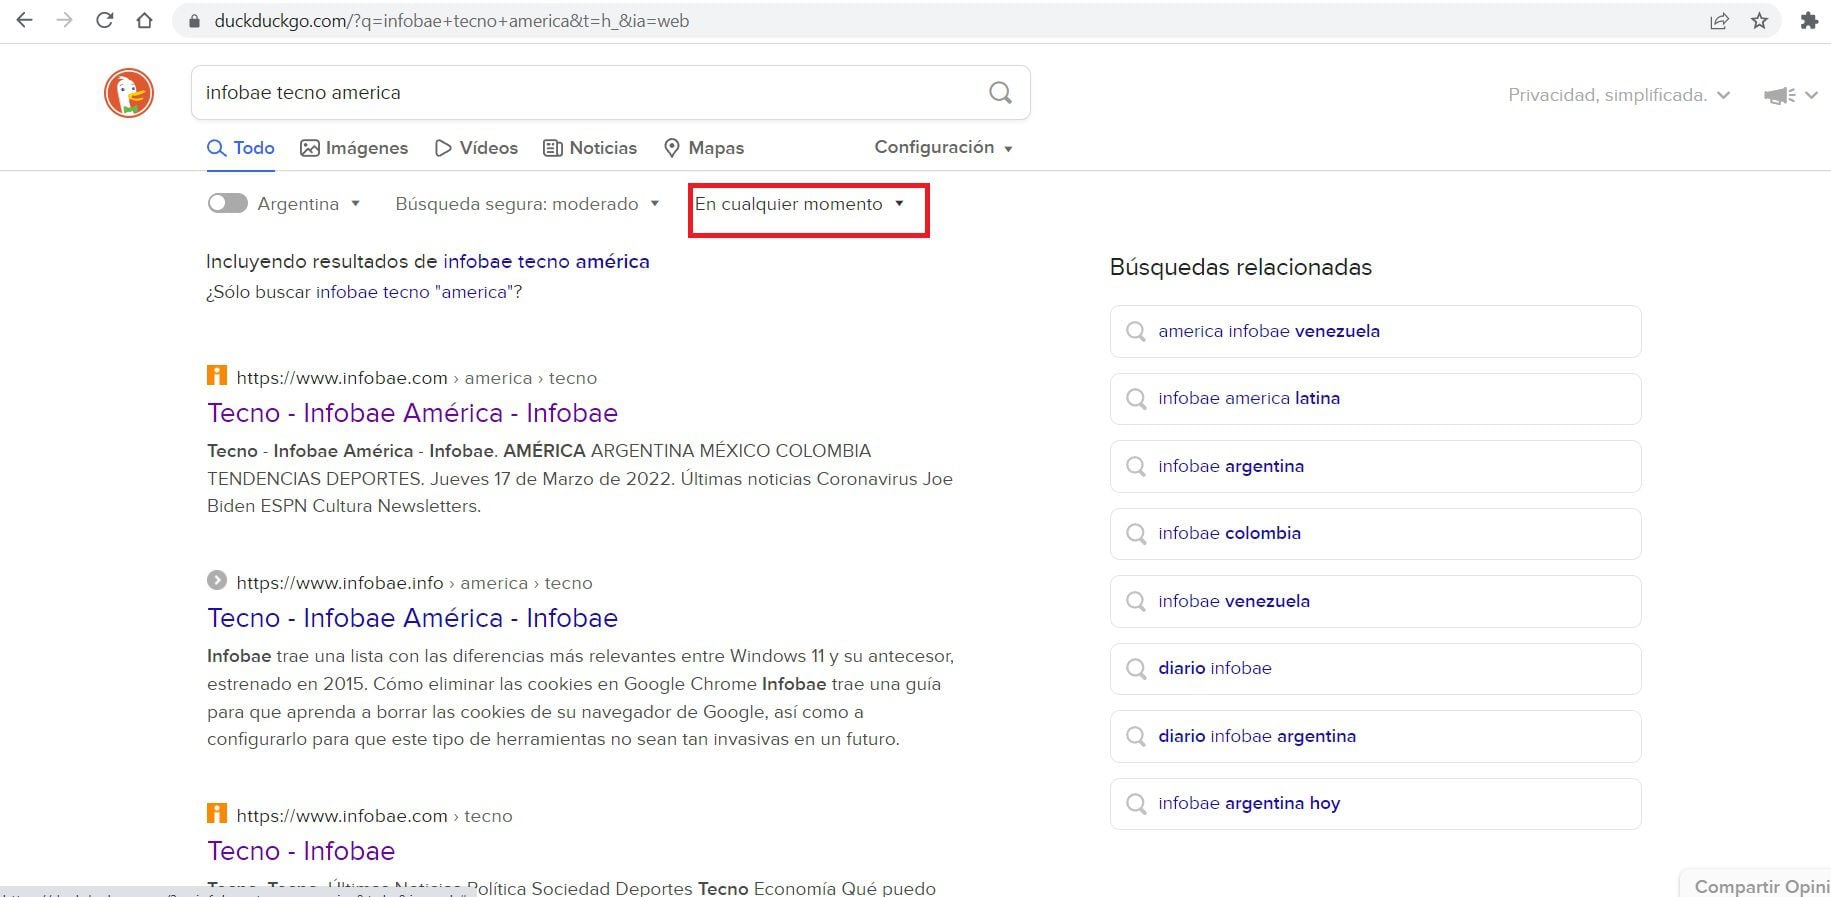
Task: Open the extensions puzzle icon
Action: (x=1808, y=21)
